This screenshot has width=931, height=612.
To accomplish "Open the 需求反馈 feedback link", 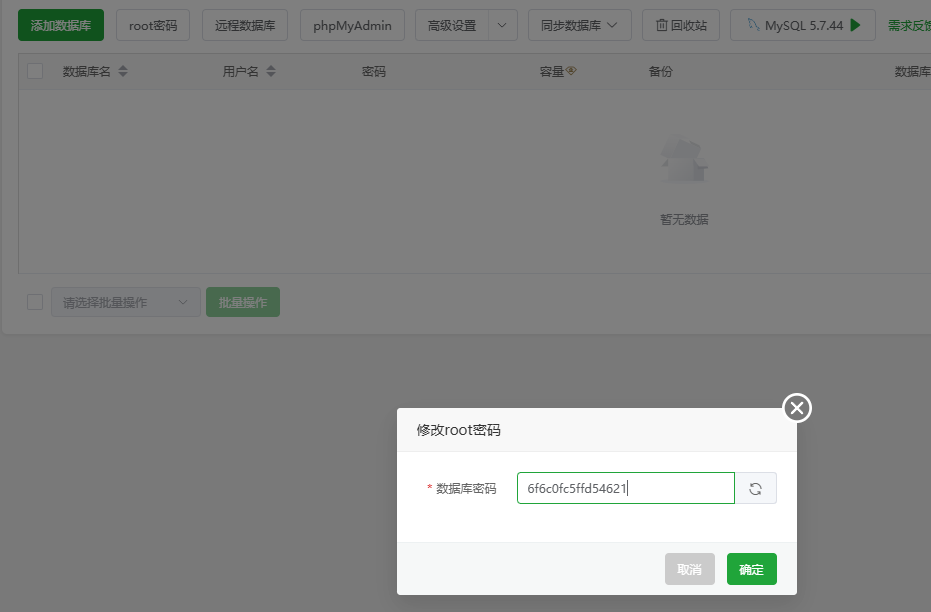I will [x=915, y=25].
